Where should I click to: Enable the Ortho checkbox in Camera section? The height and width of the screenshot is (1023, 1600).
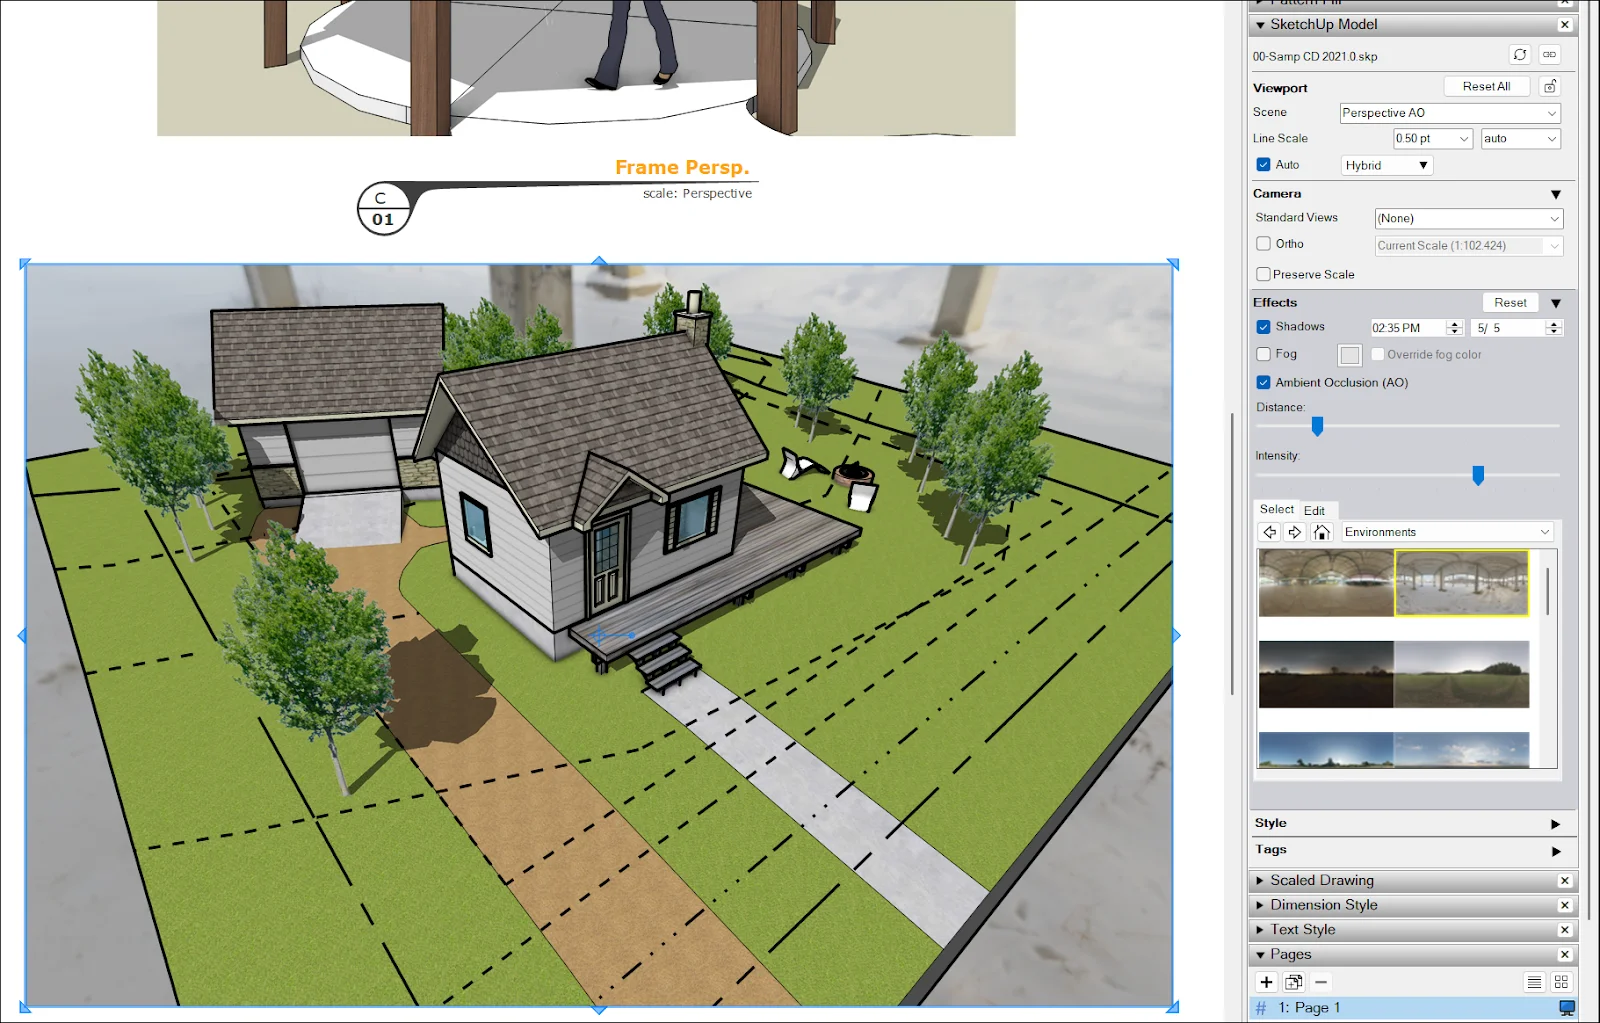pos(1263,244)
